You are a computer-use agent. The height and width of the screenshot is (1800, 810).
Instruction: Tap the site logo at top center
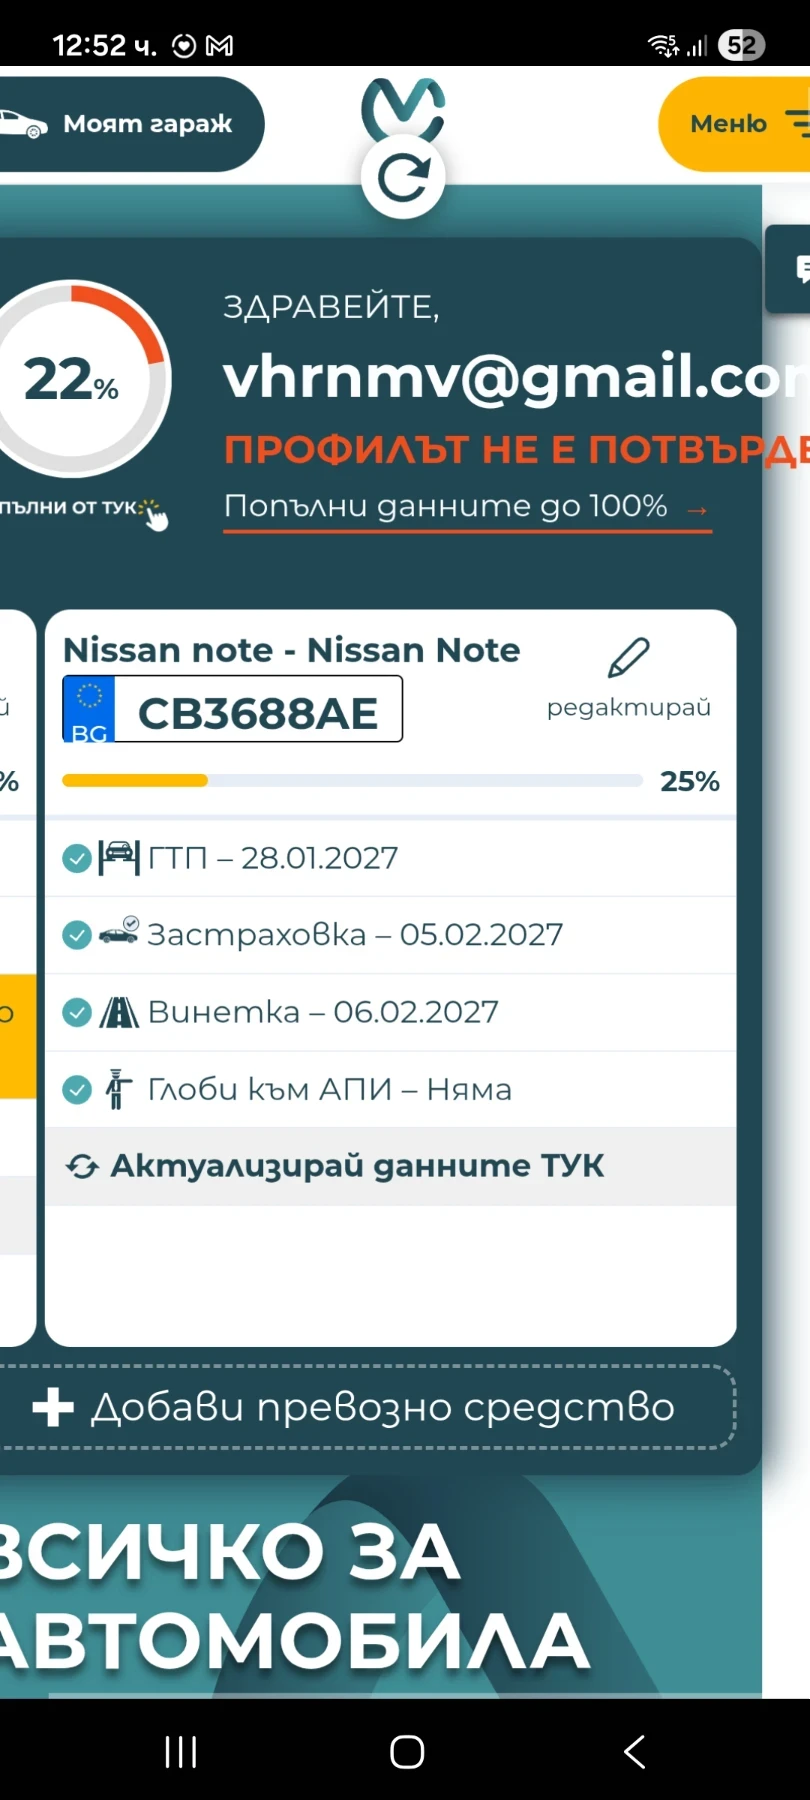tap(403, 108)
